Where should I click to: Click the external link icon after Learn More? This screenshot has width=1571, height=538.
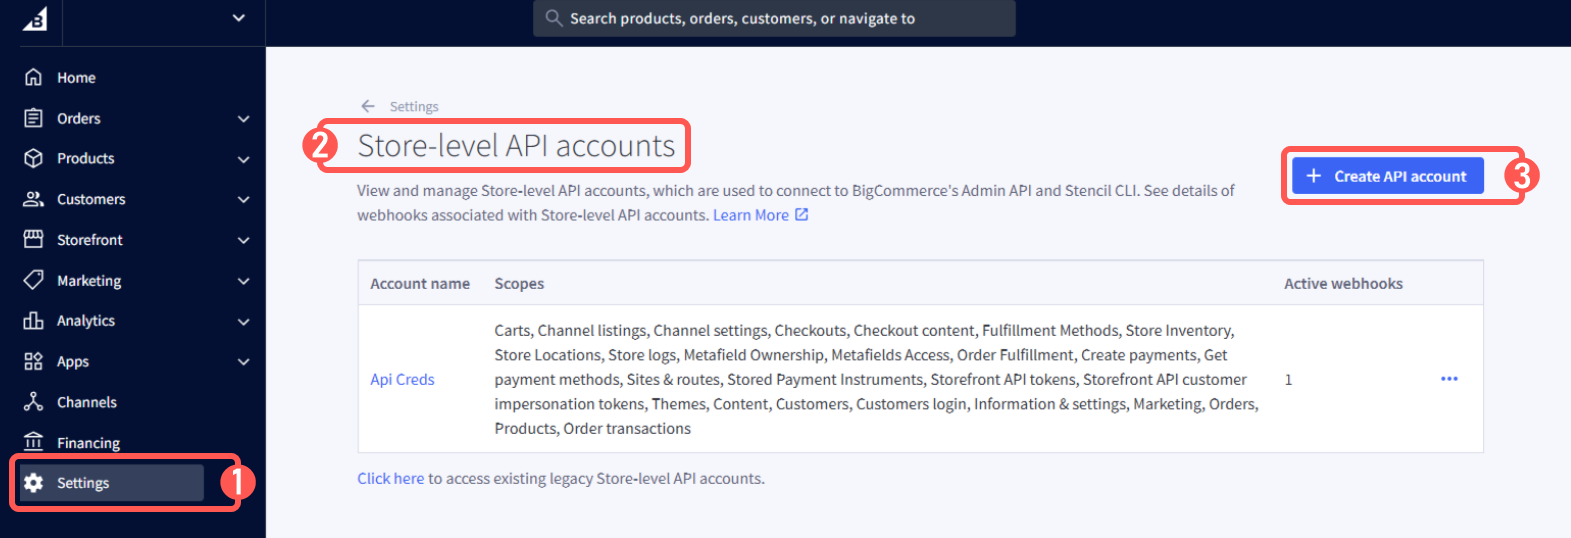[801, 214]
